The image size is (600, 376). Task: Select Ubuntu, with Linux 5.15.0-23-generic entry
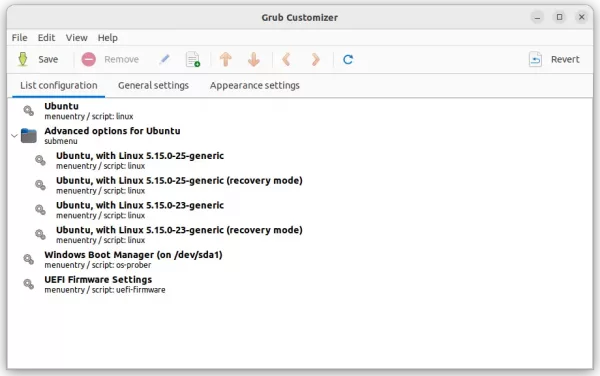(300, 210)
